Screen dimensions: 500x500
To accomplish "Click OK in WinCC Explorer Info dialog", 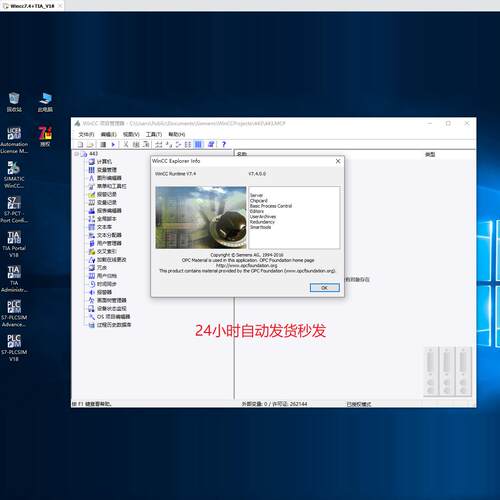I will pos(325,288).
